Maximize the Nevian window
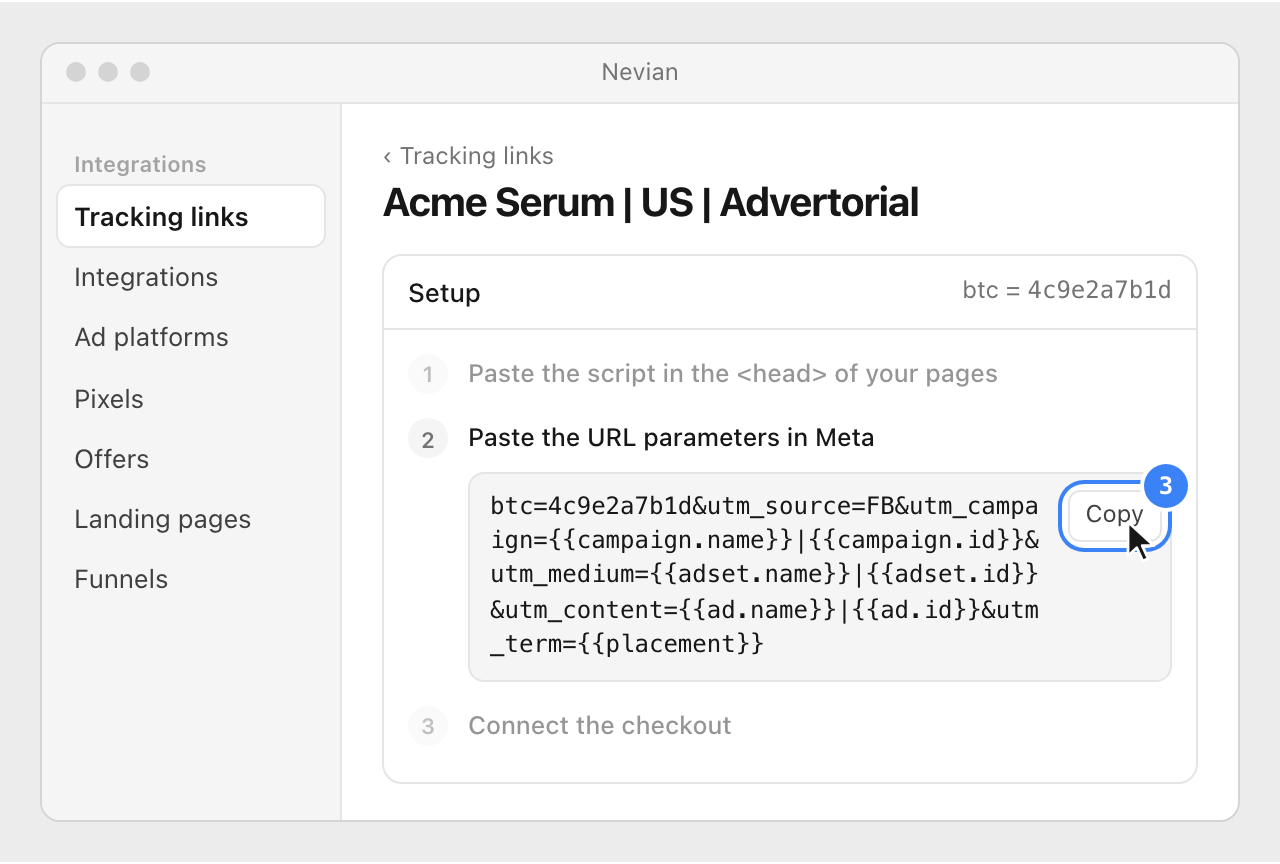1280x864 pixels. tap(140, 72)
